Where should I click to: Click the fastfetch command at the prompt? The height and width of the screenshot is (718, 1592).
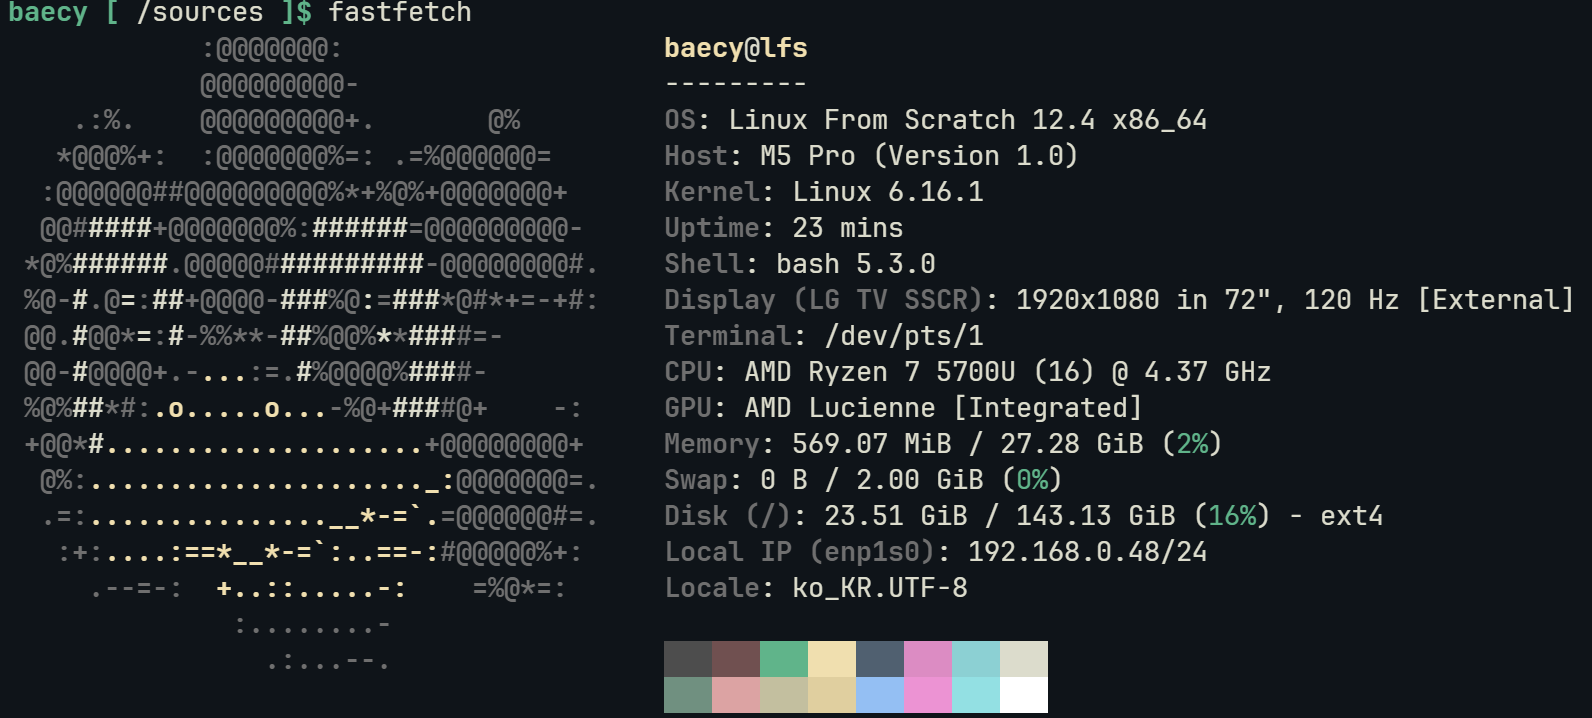tap(399, 13)
